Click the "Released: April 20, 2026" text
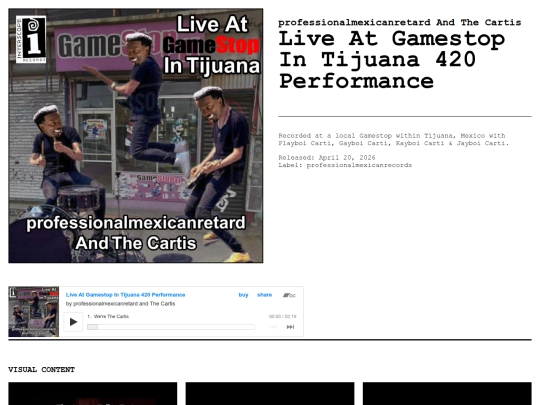This screenshot has height=405, width=540. (327, 157)
